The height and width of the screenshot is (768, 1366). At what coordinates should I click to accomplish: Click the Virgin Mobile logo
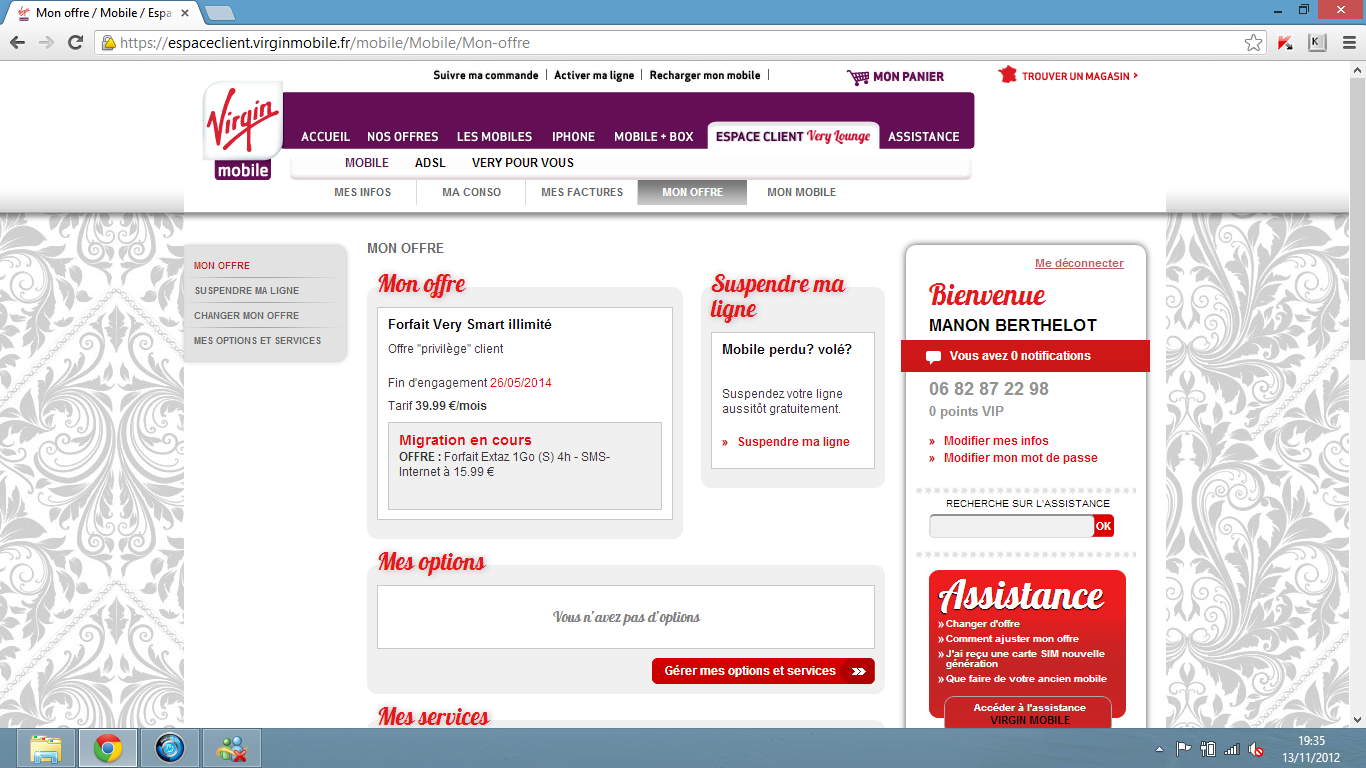point(243,131)
